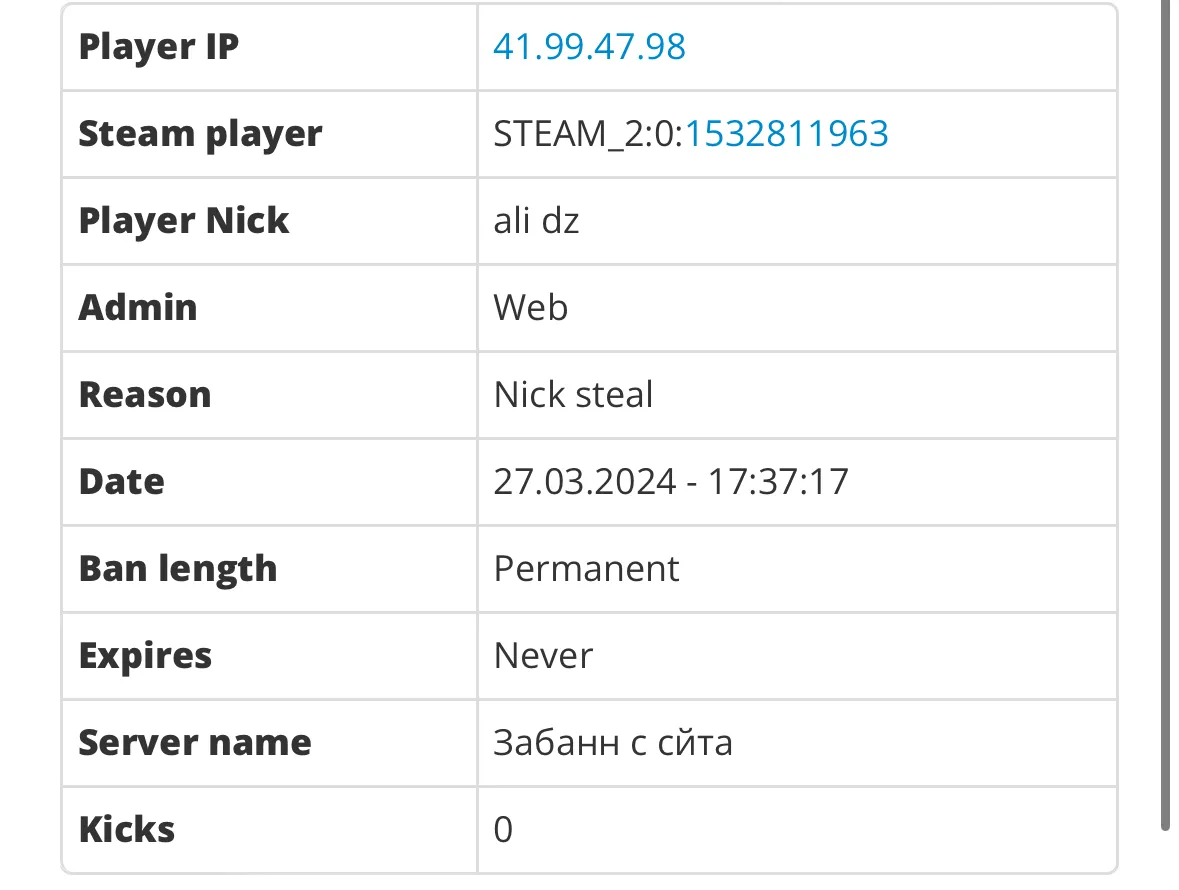This screenshot has width=1179, height=890.
Task: Click the Kicks count value 0
Action: pyautogui.click(x=503, y=830)
